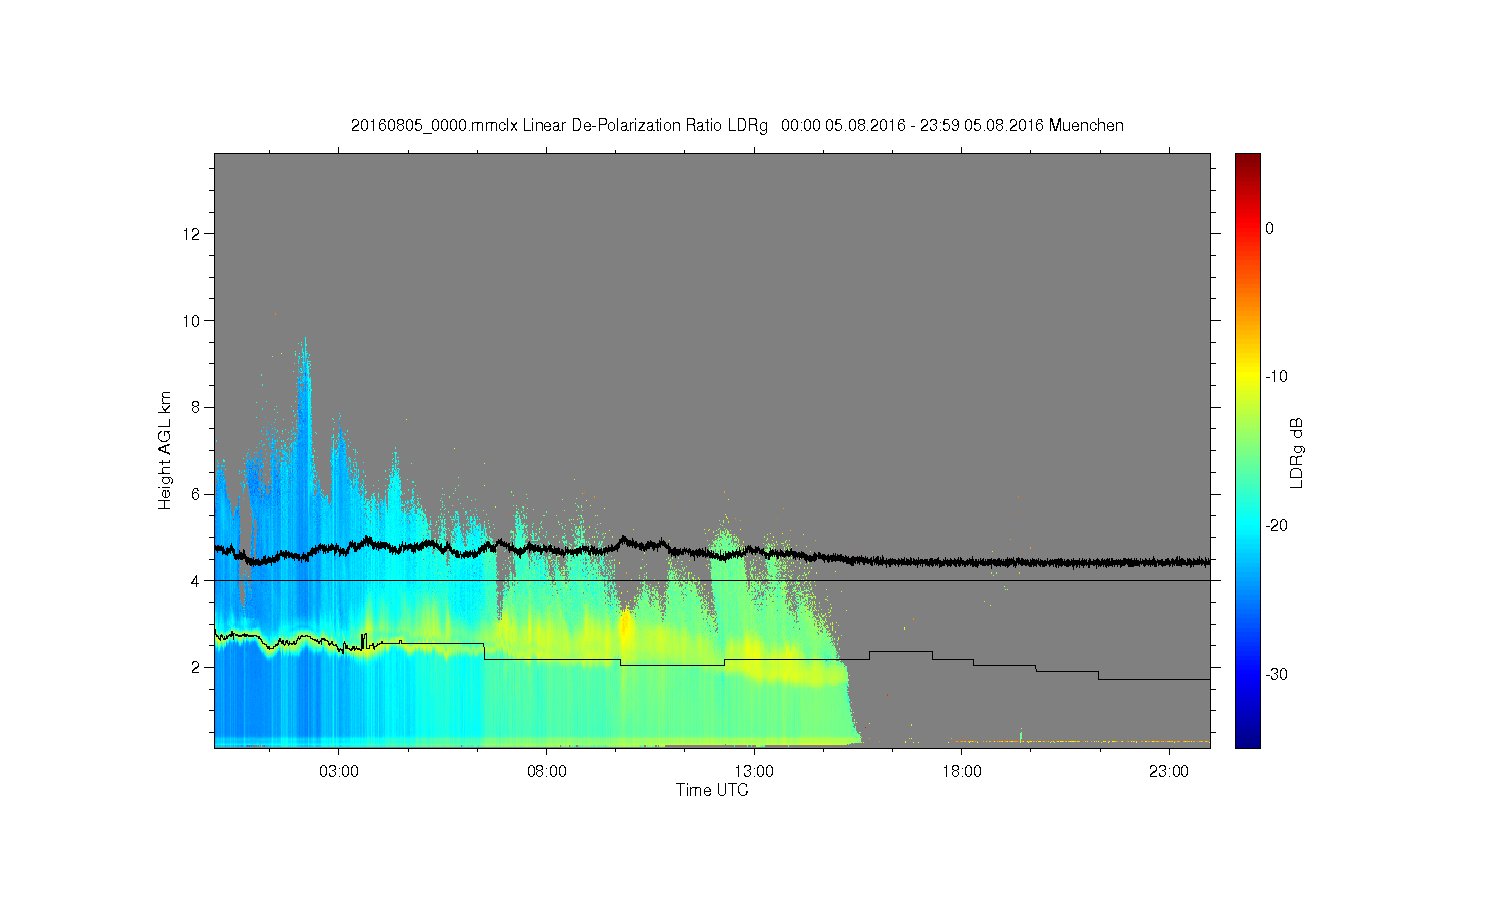Select the 13:00 time tick label
Screen dimensions: 1500x900
[753, 772]
